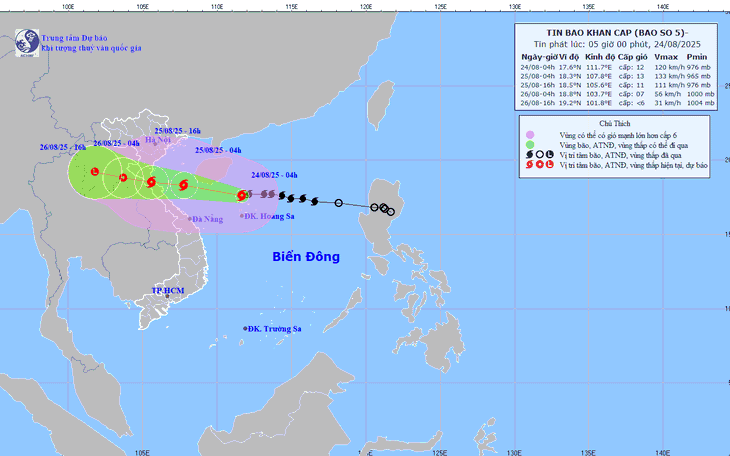The width and height of the screenshot is (730, 456).
Task: Click the '100E' longitude axis label
Action: [x=68, y=7]
